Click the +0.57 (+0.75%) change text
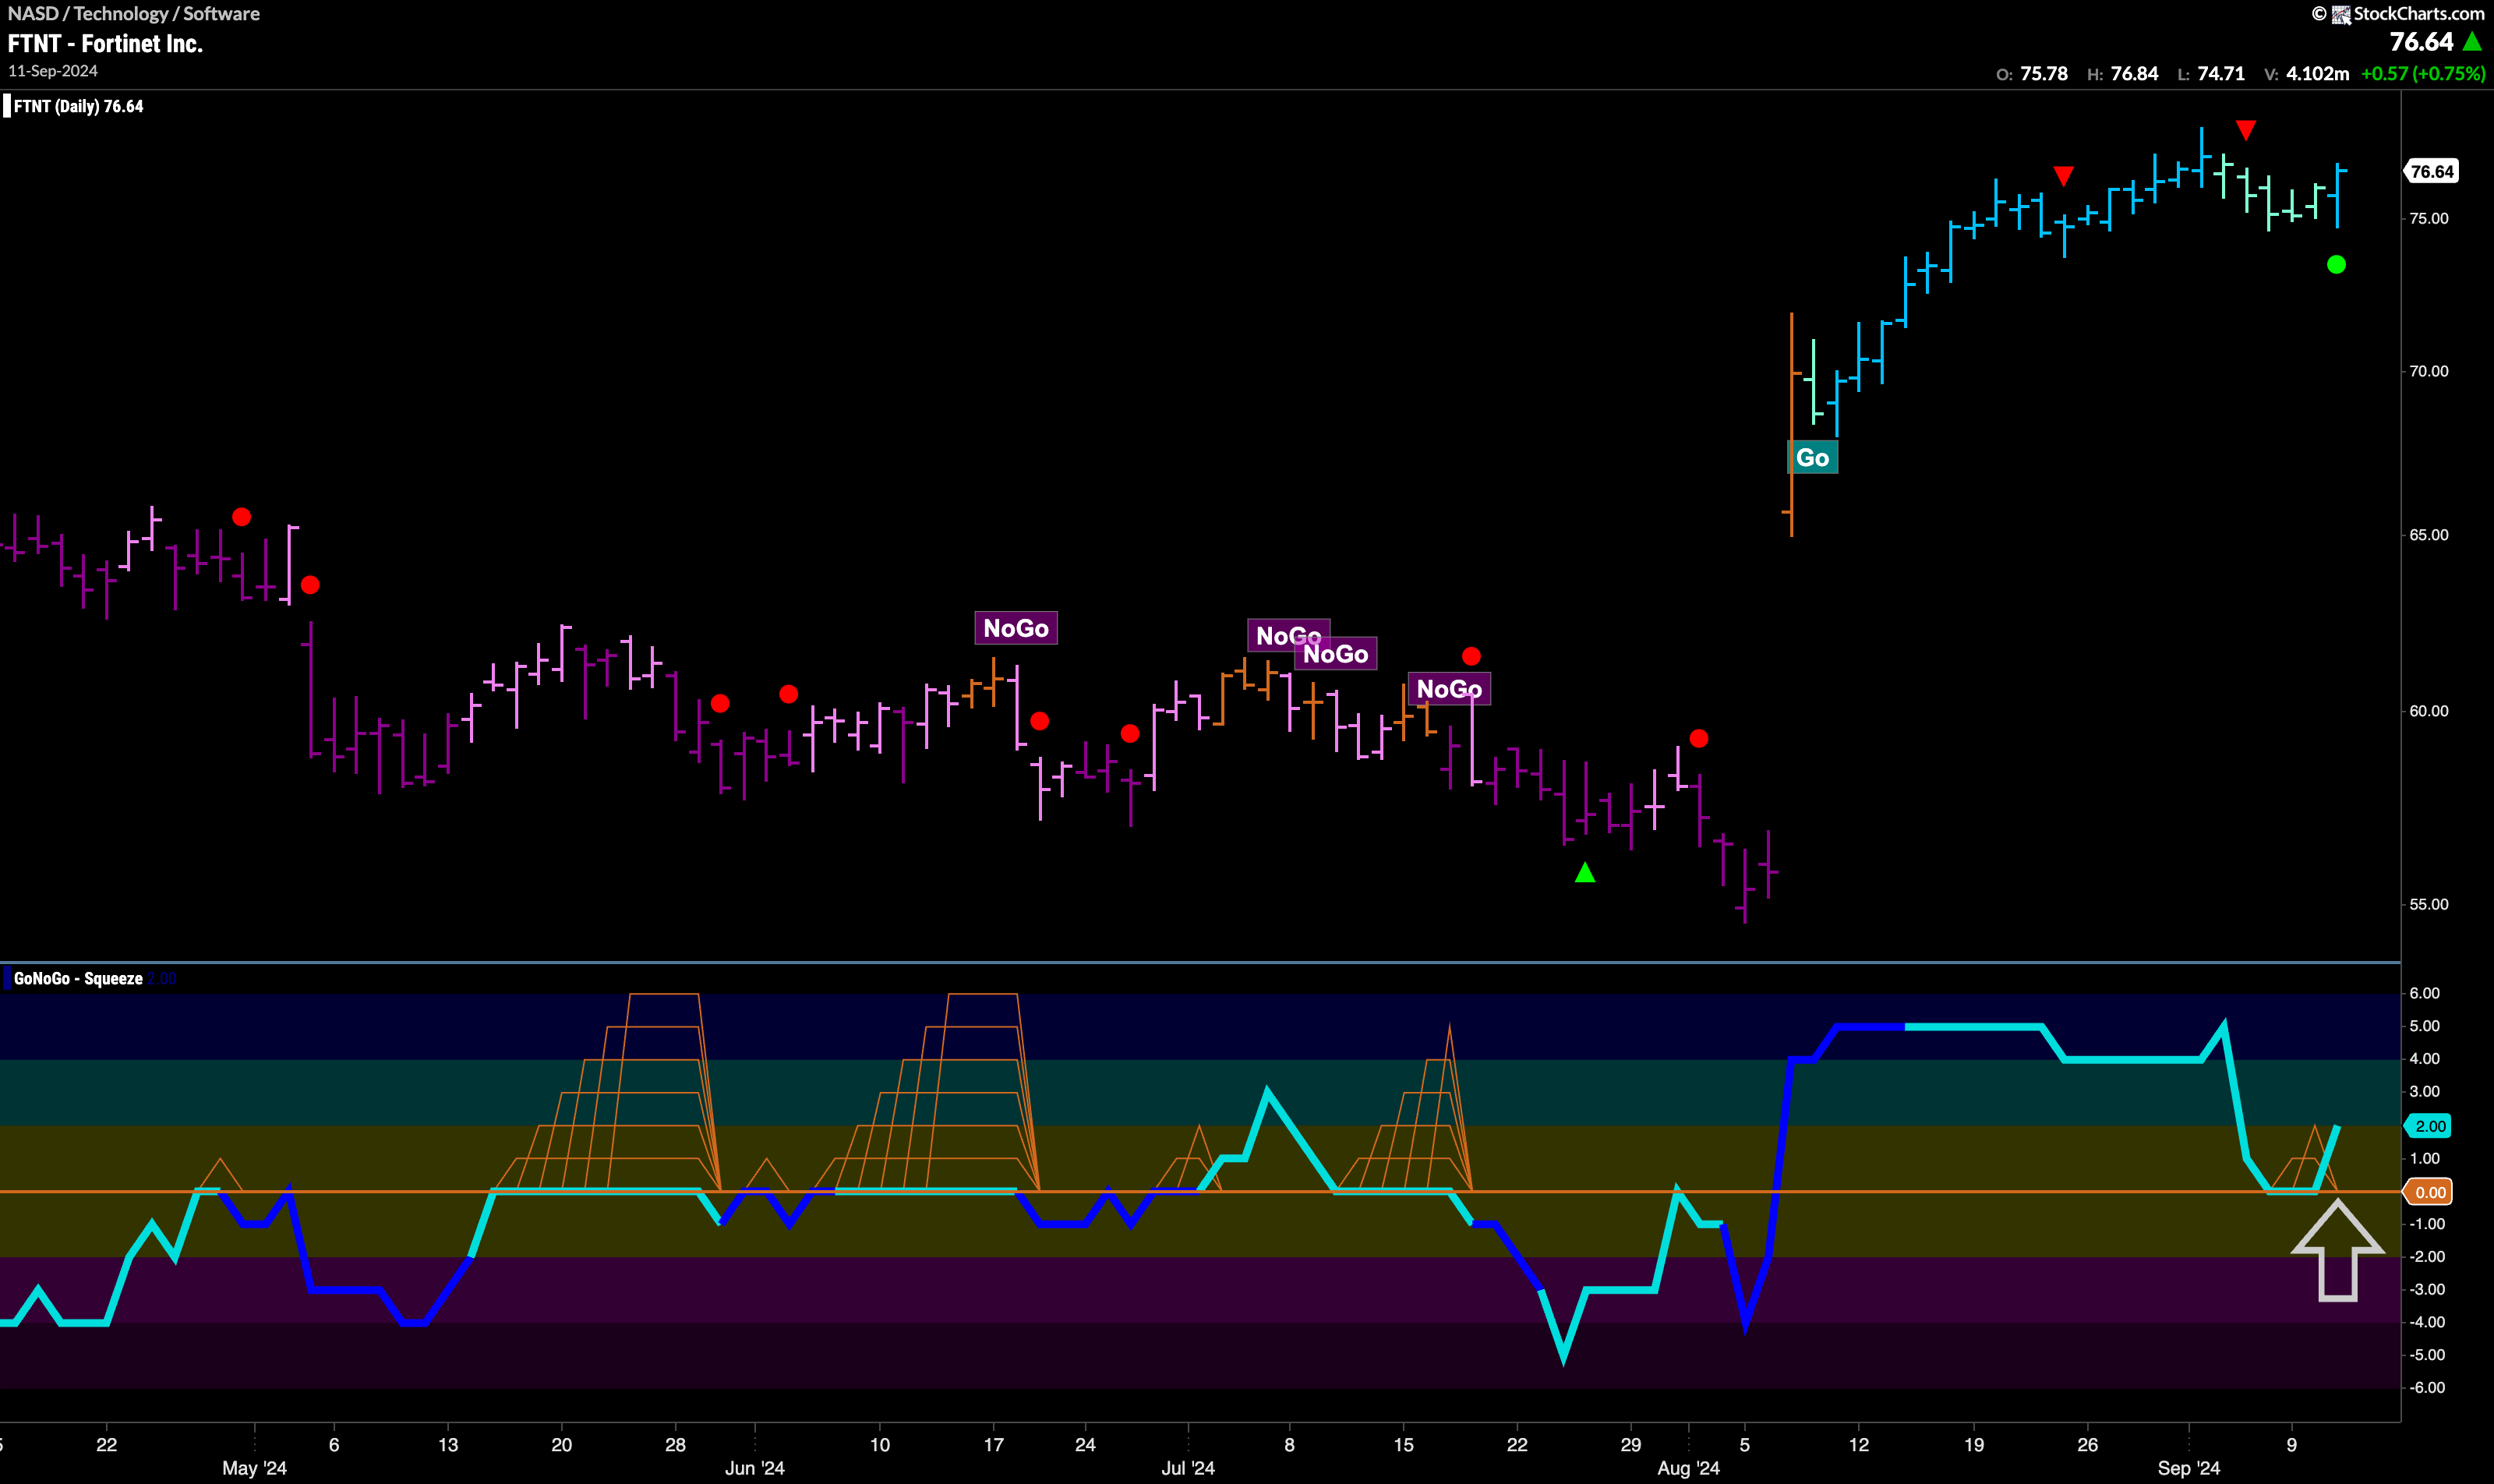 click(x=2423, y=74)
